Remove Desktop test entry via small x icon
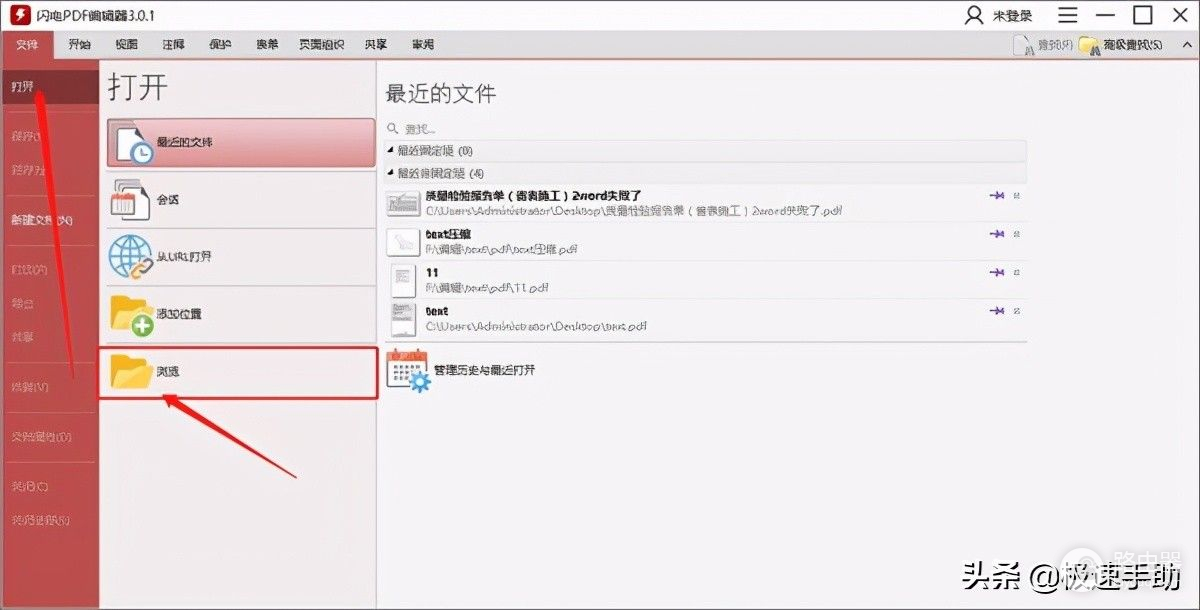Viewport: 1200px width, 610px height. pyautogui.click(x=1017, y=311)
